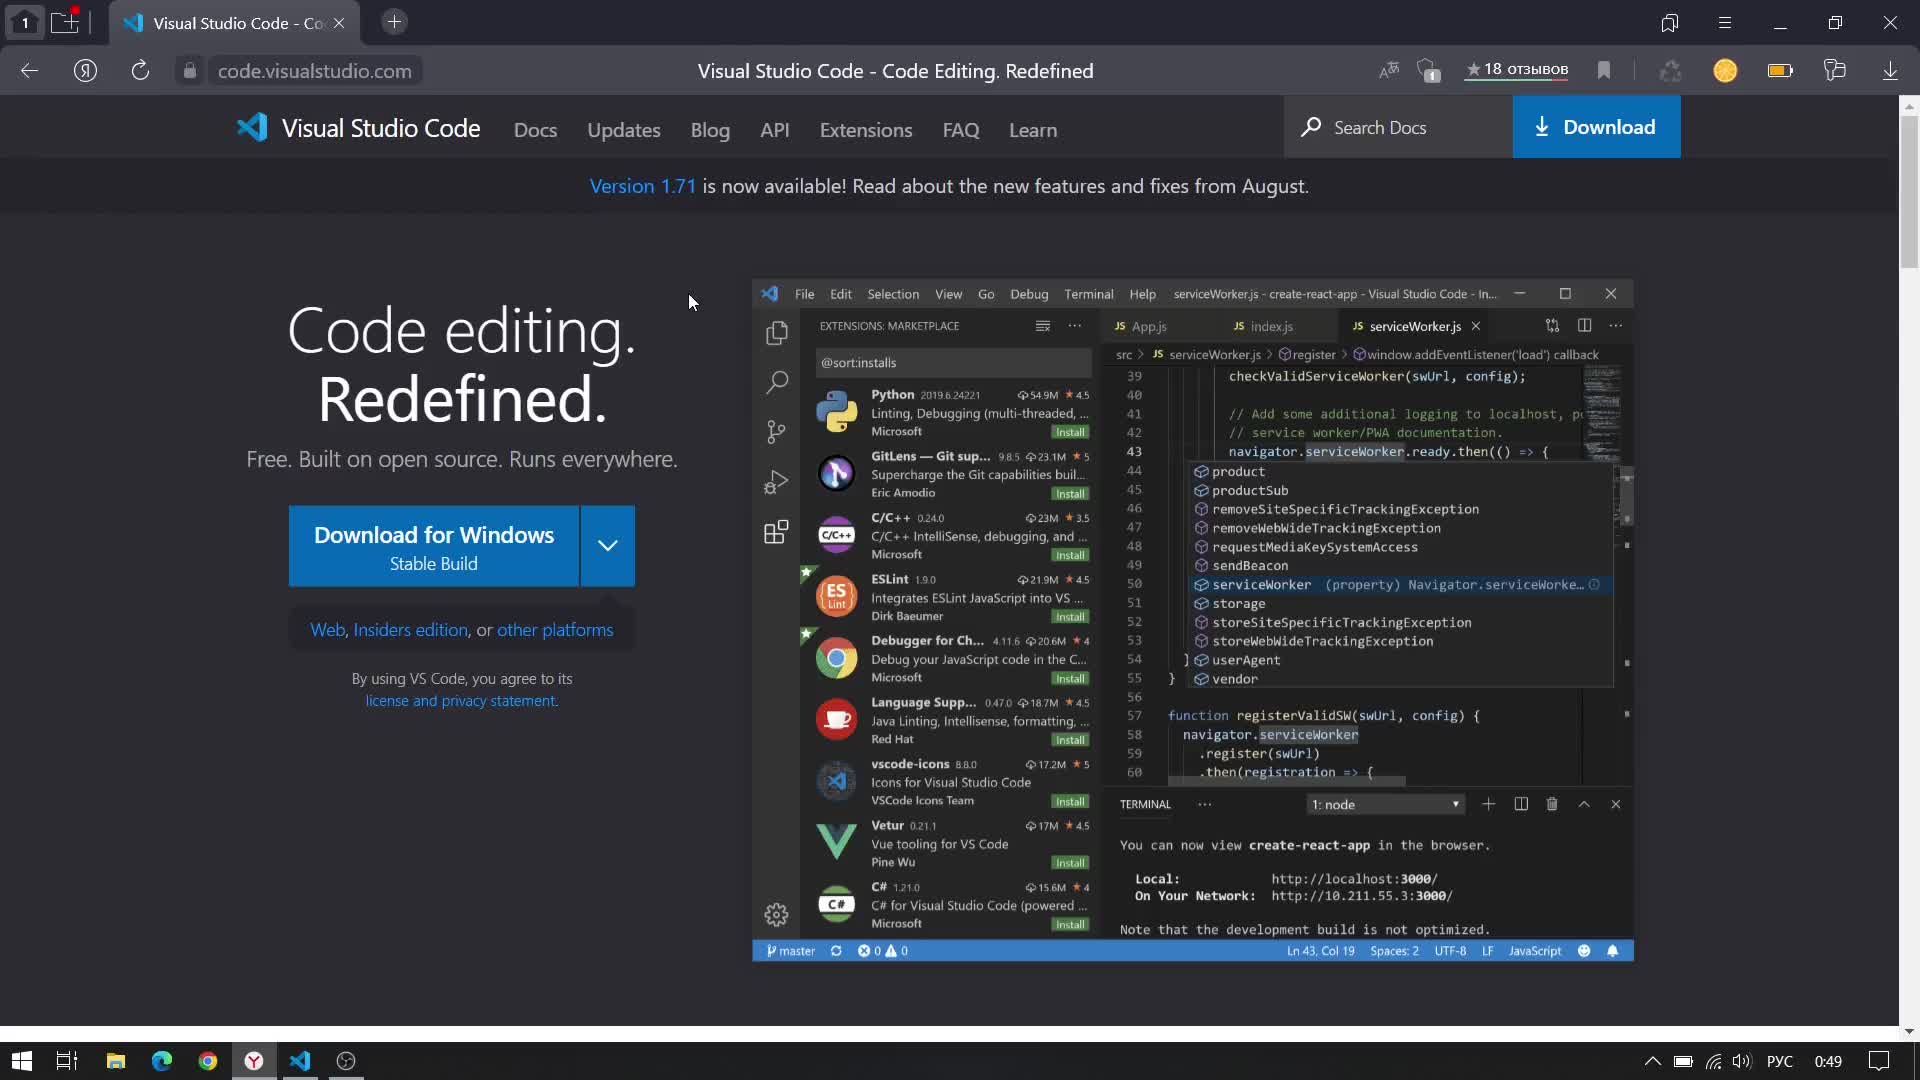Click the greyed extension icon in toolbar
The height and width of the screenshot is (1080, 1920).
(1671, 70)
